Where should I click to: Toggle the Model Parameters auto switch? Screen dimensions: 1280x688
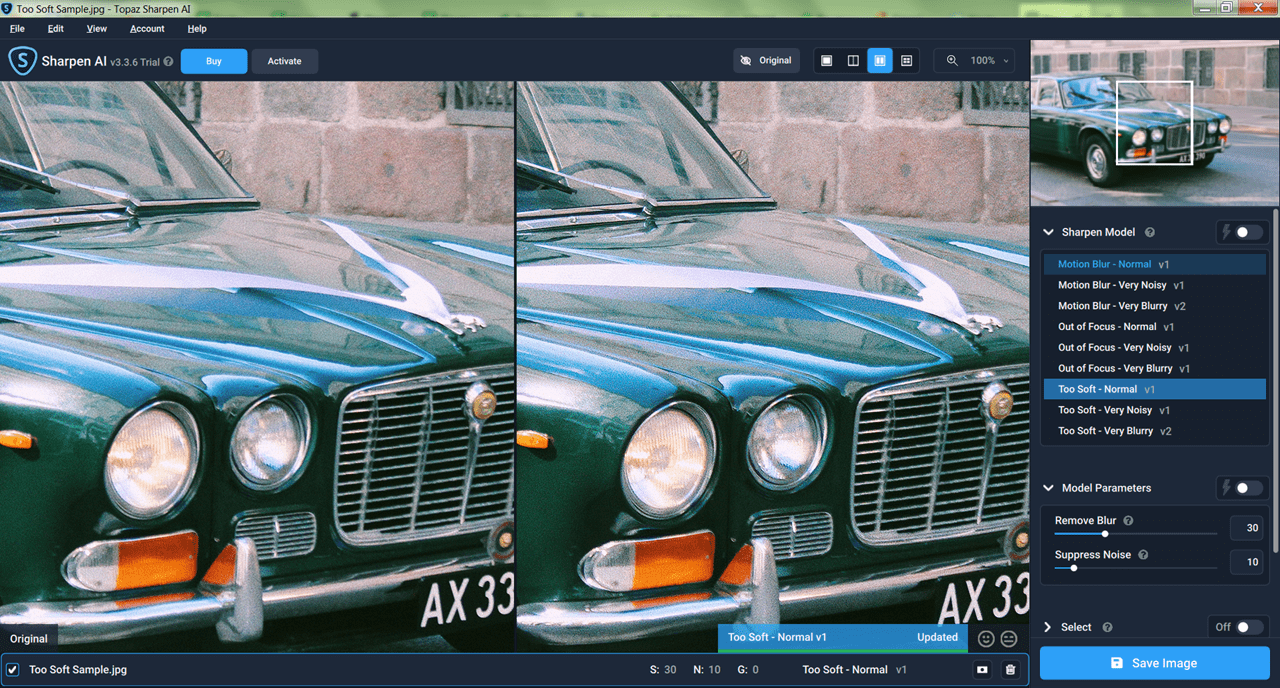pos(1242,488)
